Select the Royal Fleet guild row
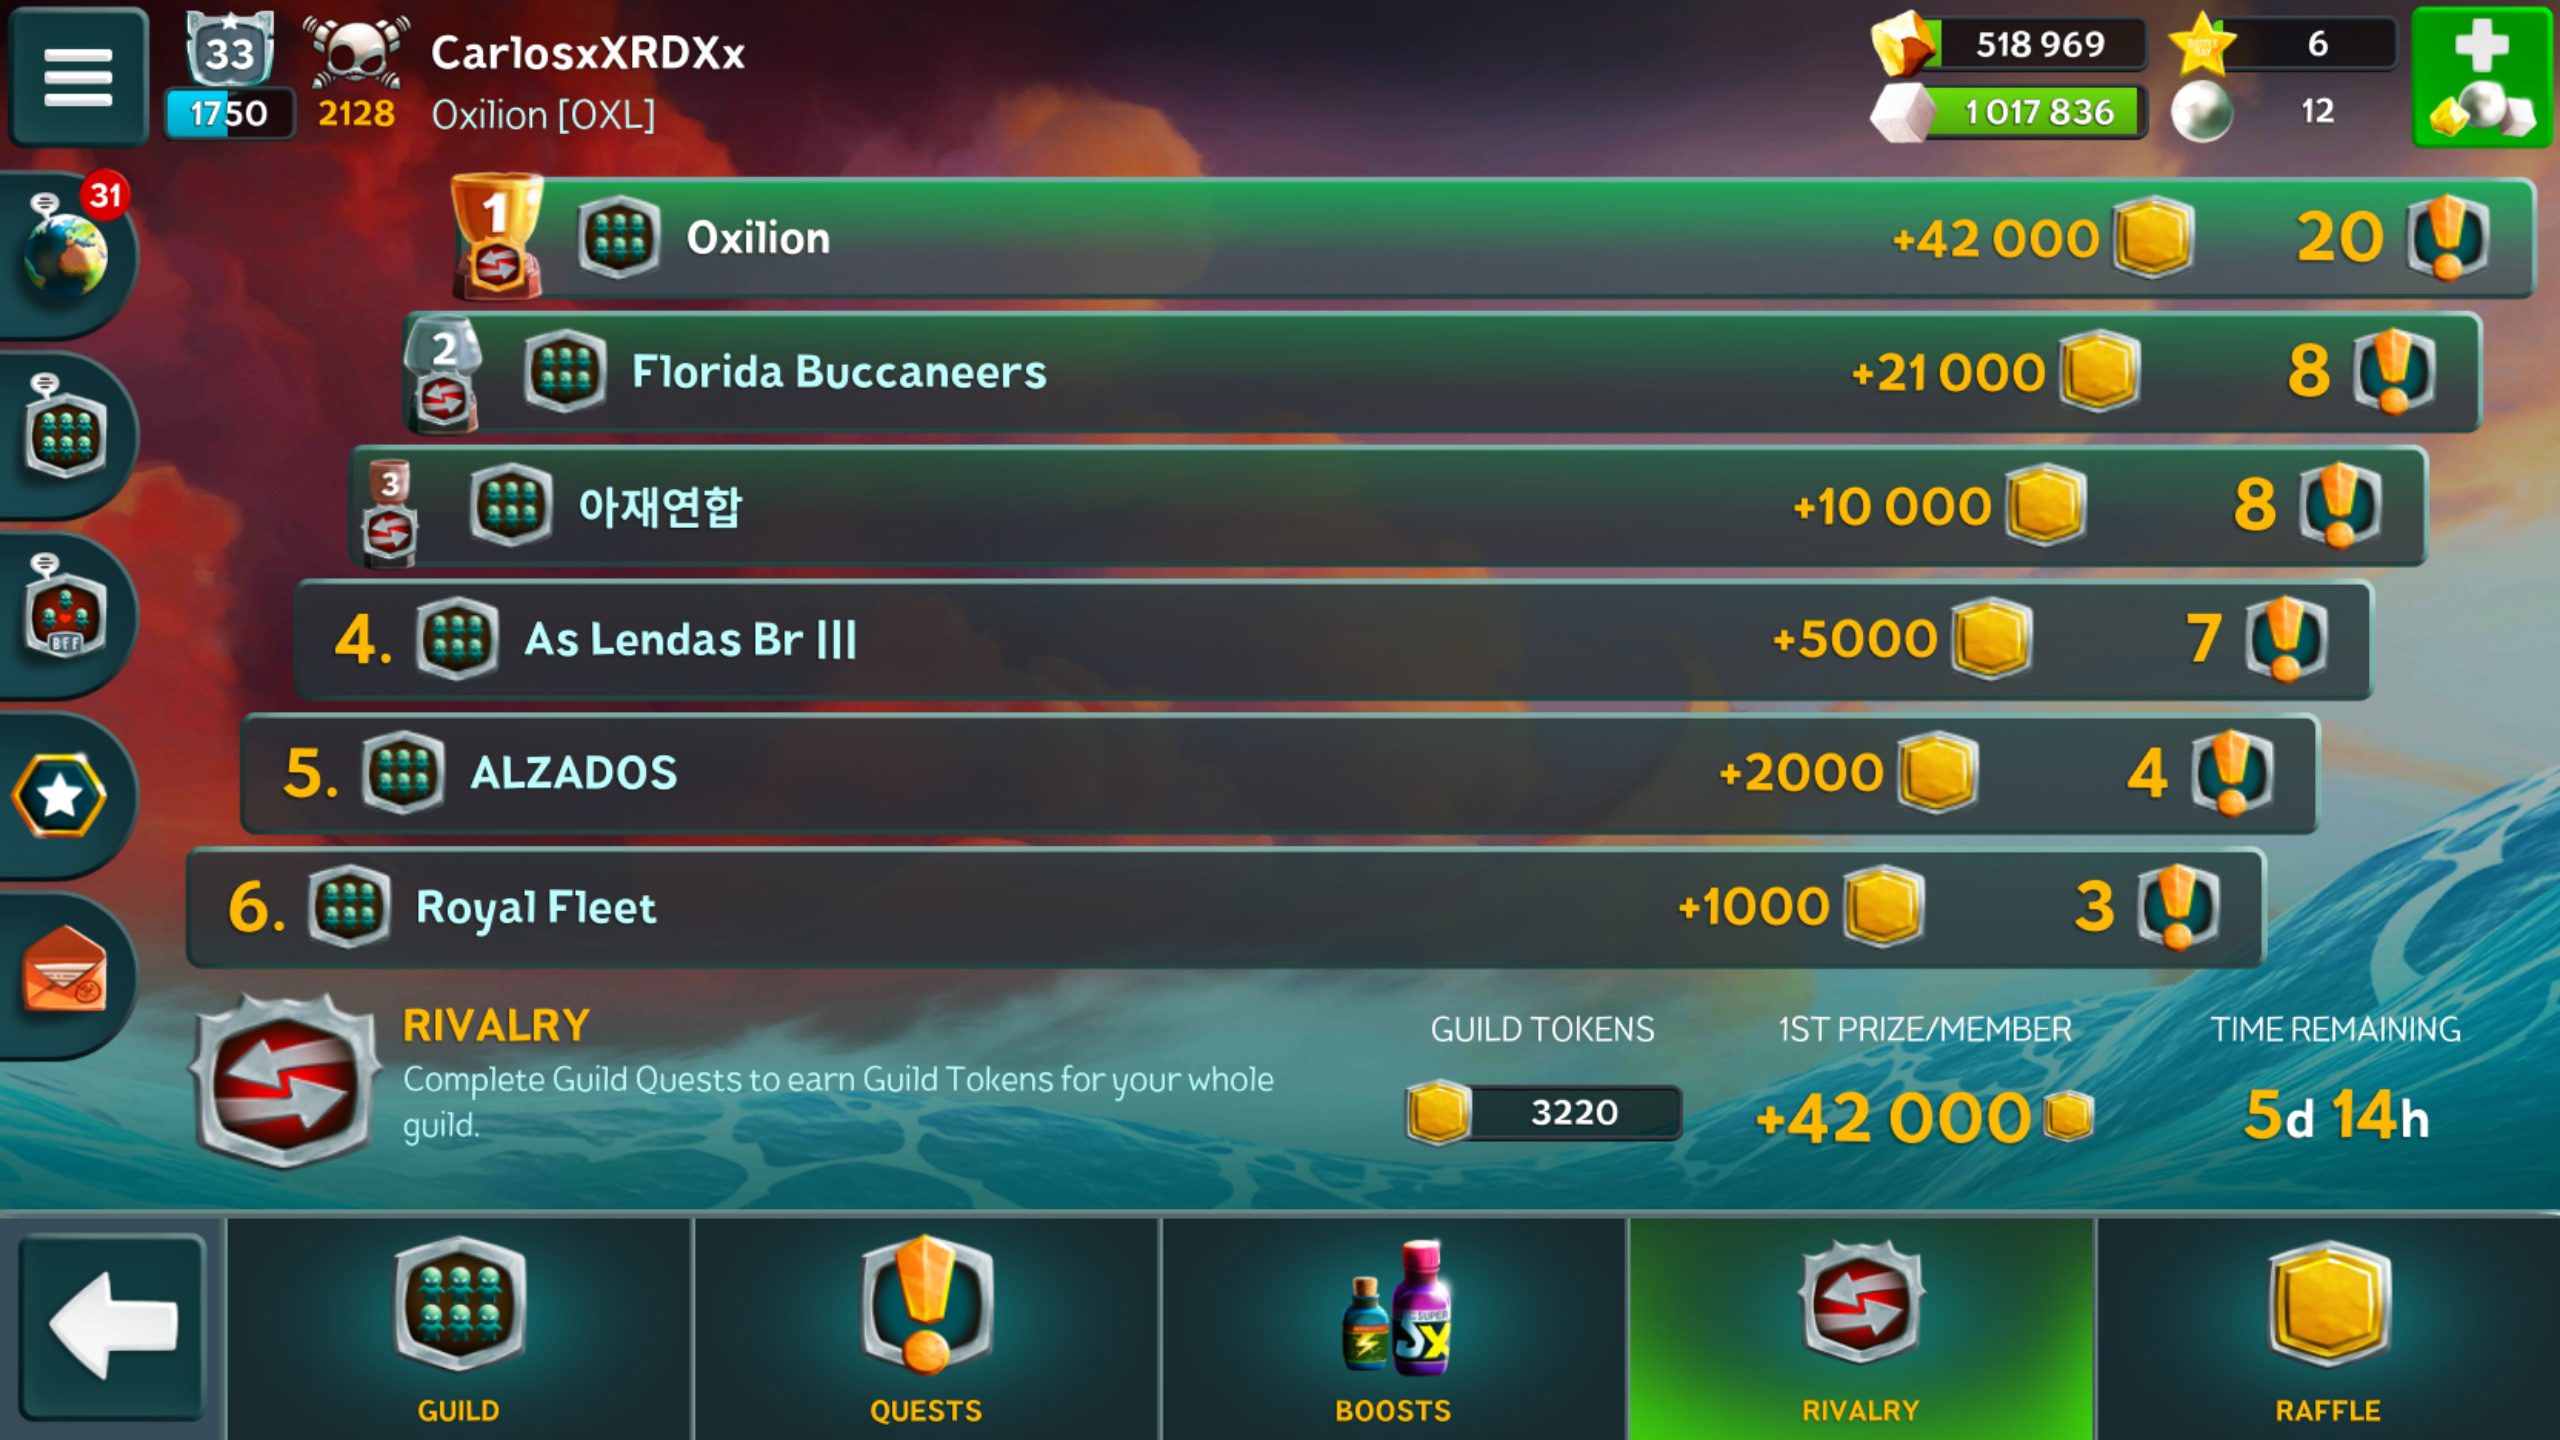 point(1226,908)
